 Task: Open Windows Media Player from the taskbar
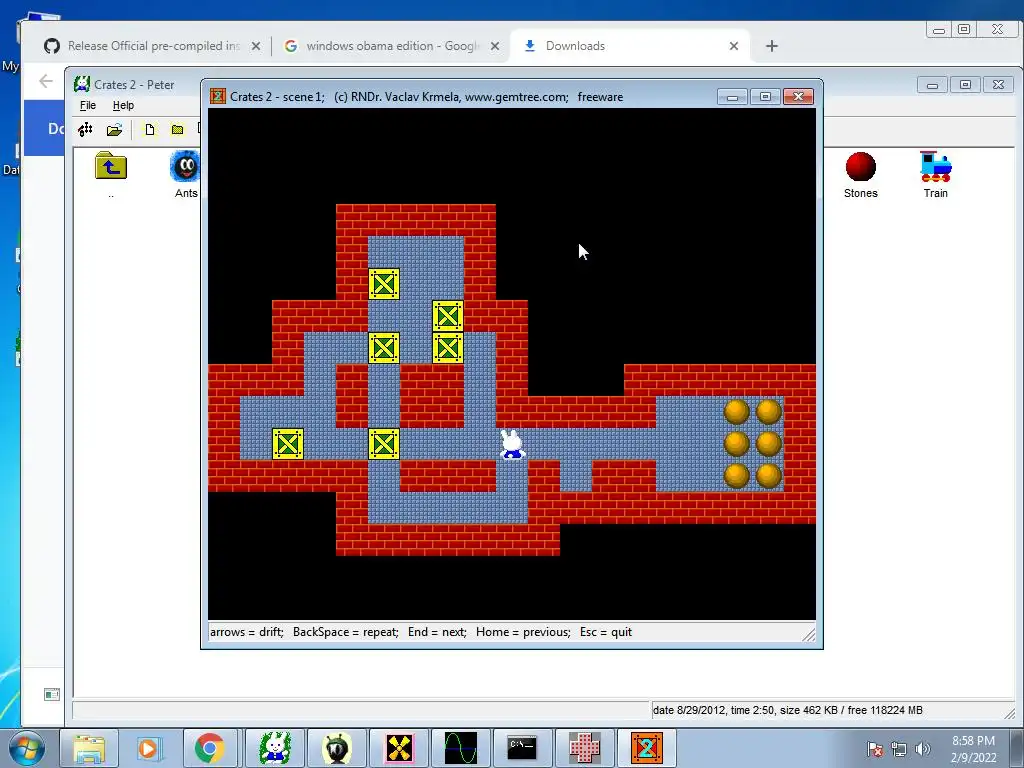149,748
